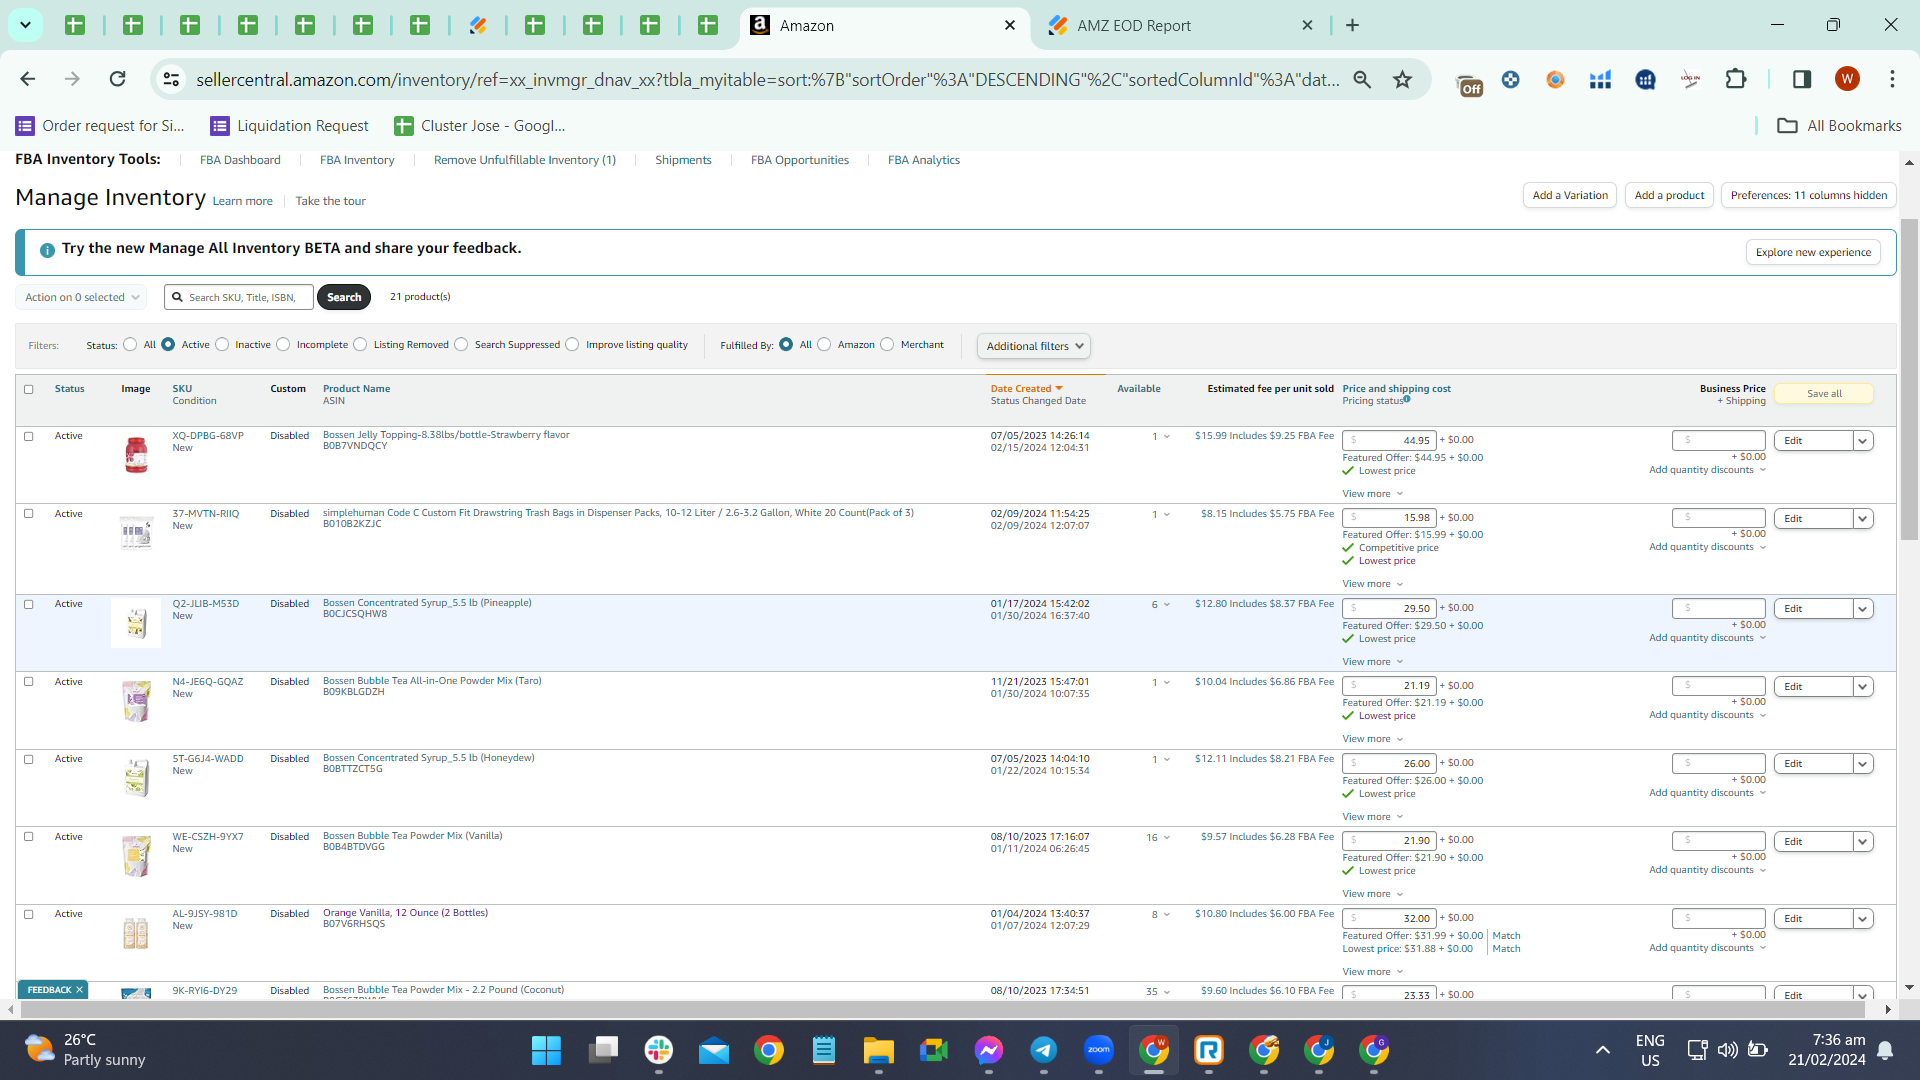Open the Chrome profile avatar W
The height and width of the screenshot is (1080, 1920).
tap(1847, 79)
